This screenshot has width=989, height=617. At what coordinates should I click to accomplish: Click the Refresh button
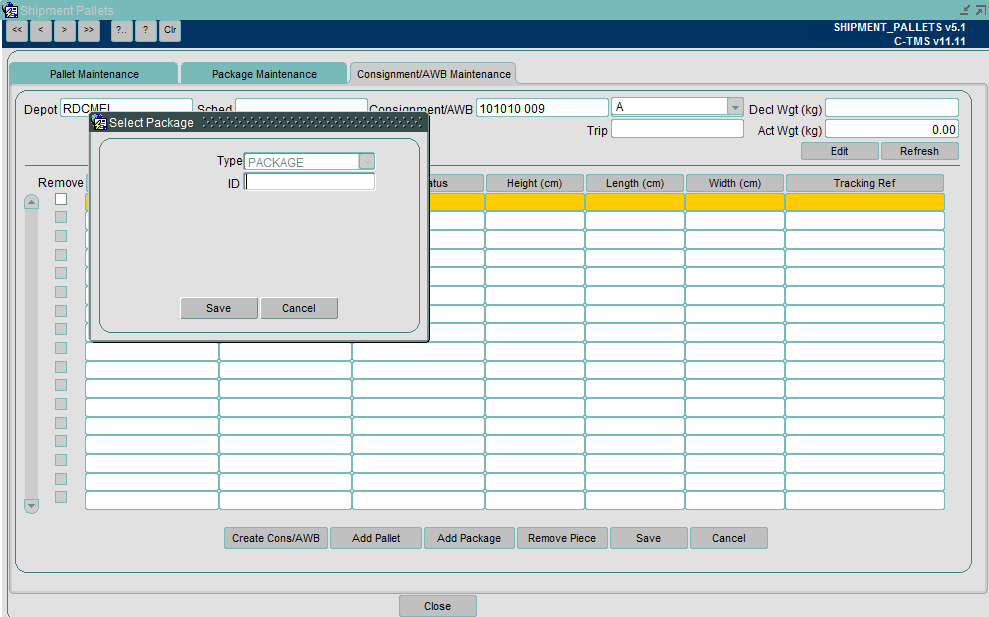(920, 151)
